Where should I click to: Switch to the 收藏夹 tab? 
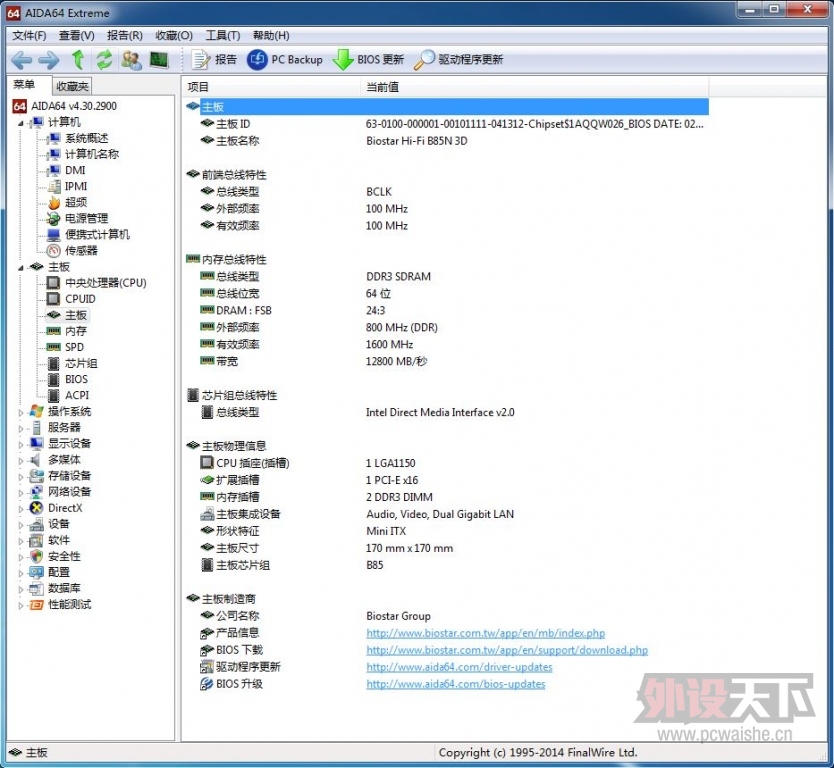point(72,86)
